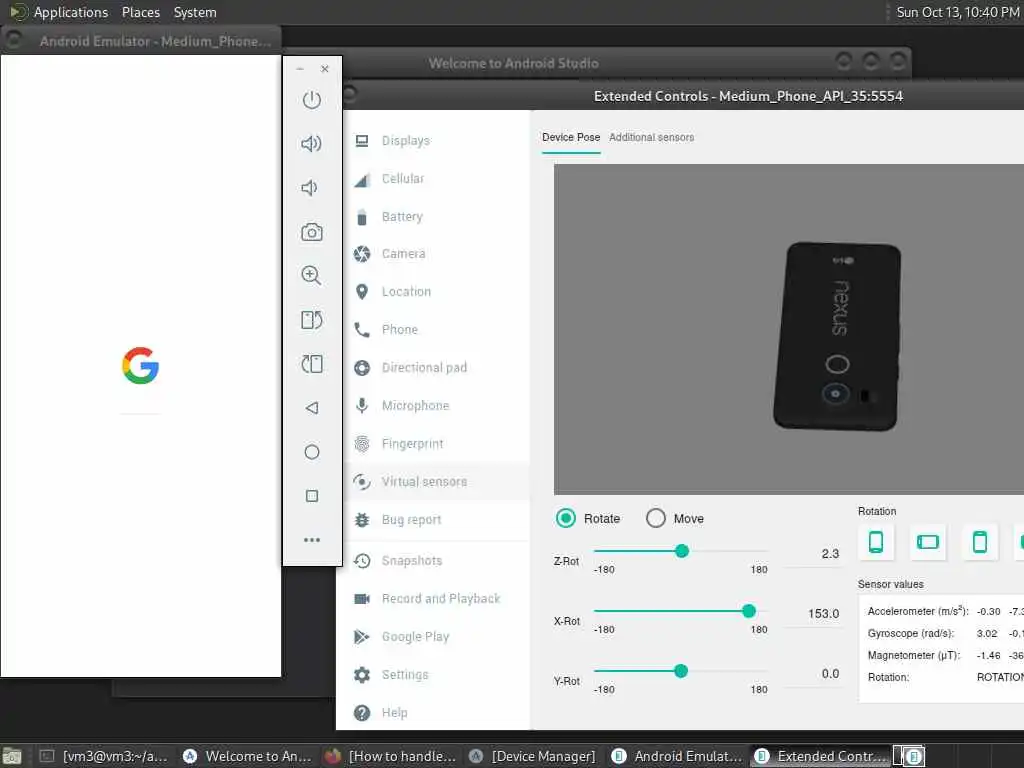Click the Y-Rot slider handle
This screenshot has width=1024, height=768.
tap(680, 671)
